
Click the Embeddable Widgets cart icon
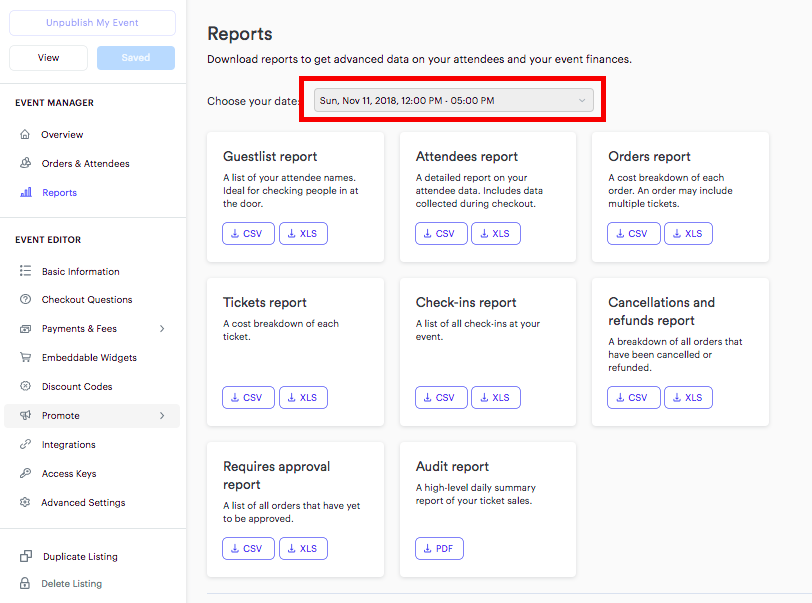[25, 357]
